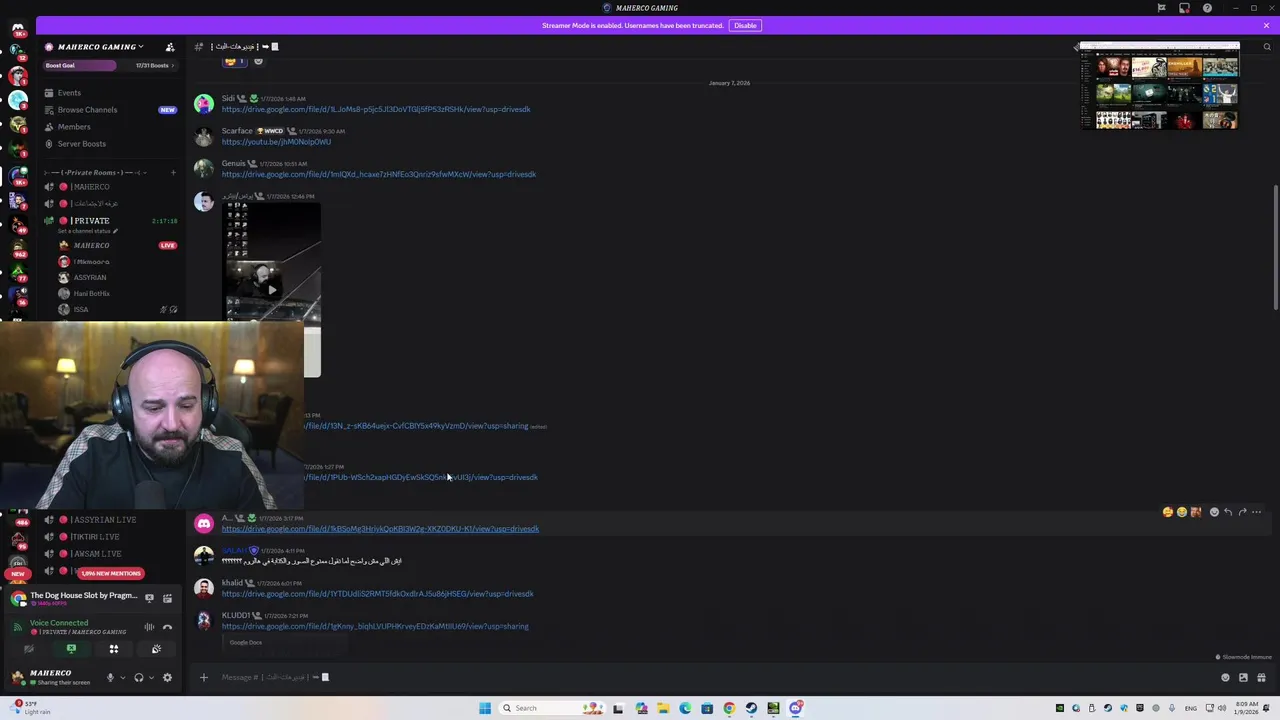Screen dimensions: 1280x720
Task: Click the invite people icon beside server name
Action: point(170,47)
